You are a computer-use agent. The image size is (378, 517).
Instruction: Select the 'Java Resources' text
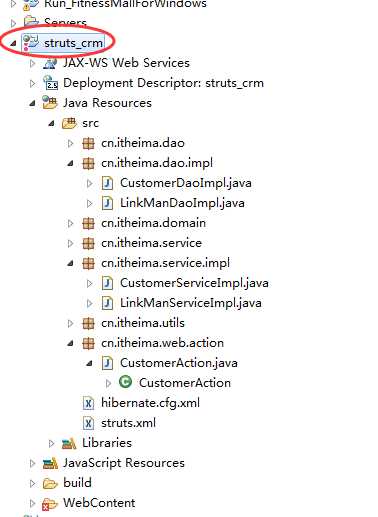click(x=107, y=103)
